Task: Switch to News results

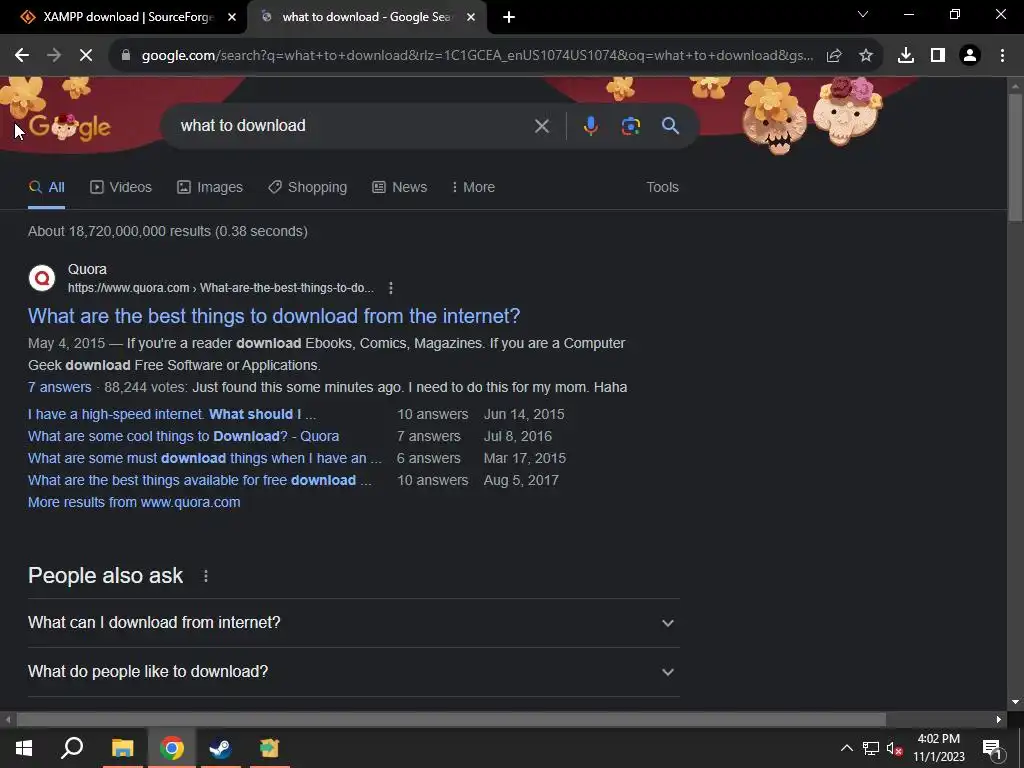Action: click(400, 187)
